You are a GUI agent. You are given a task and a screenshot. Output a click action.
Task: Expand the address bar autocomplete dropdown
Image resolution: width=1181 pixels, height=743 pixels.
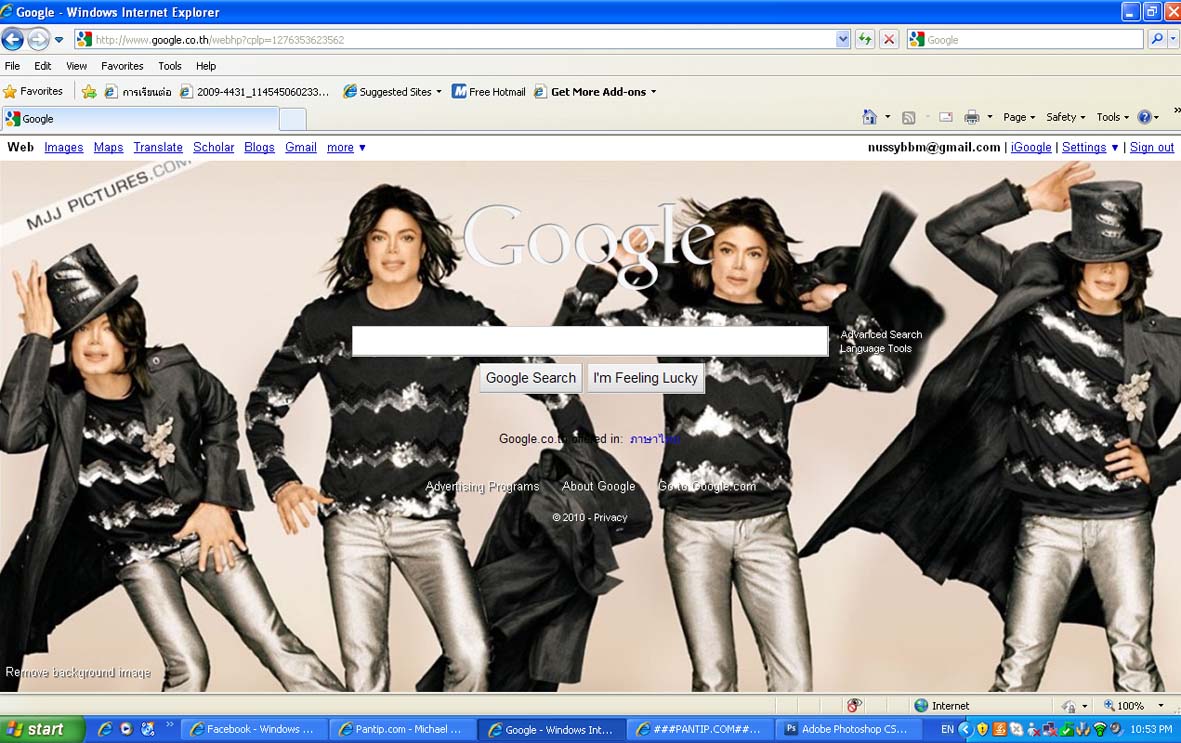point(843,40)
